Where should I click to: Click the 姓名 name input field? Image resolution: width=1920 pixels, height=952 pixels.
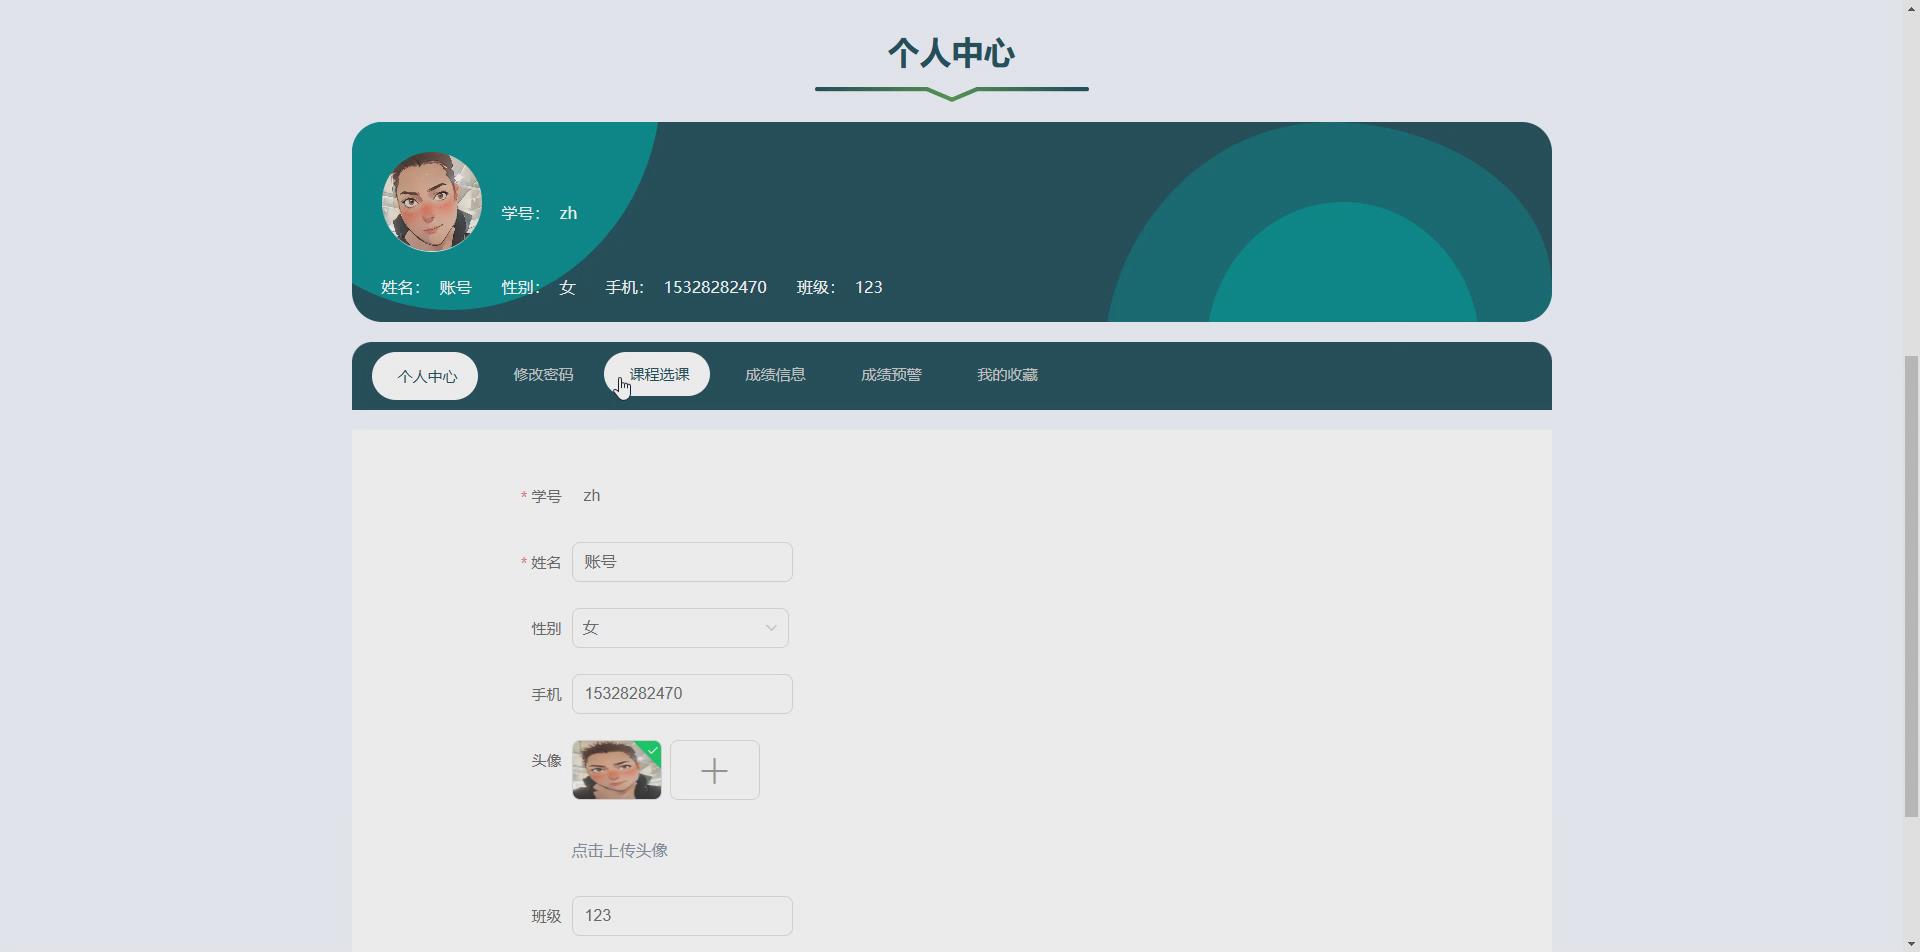[681, 561]
